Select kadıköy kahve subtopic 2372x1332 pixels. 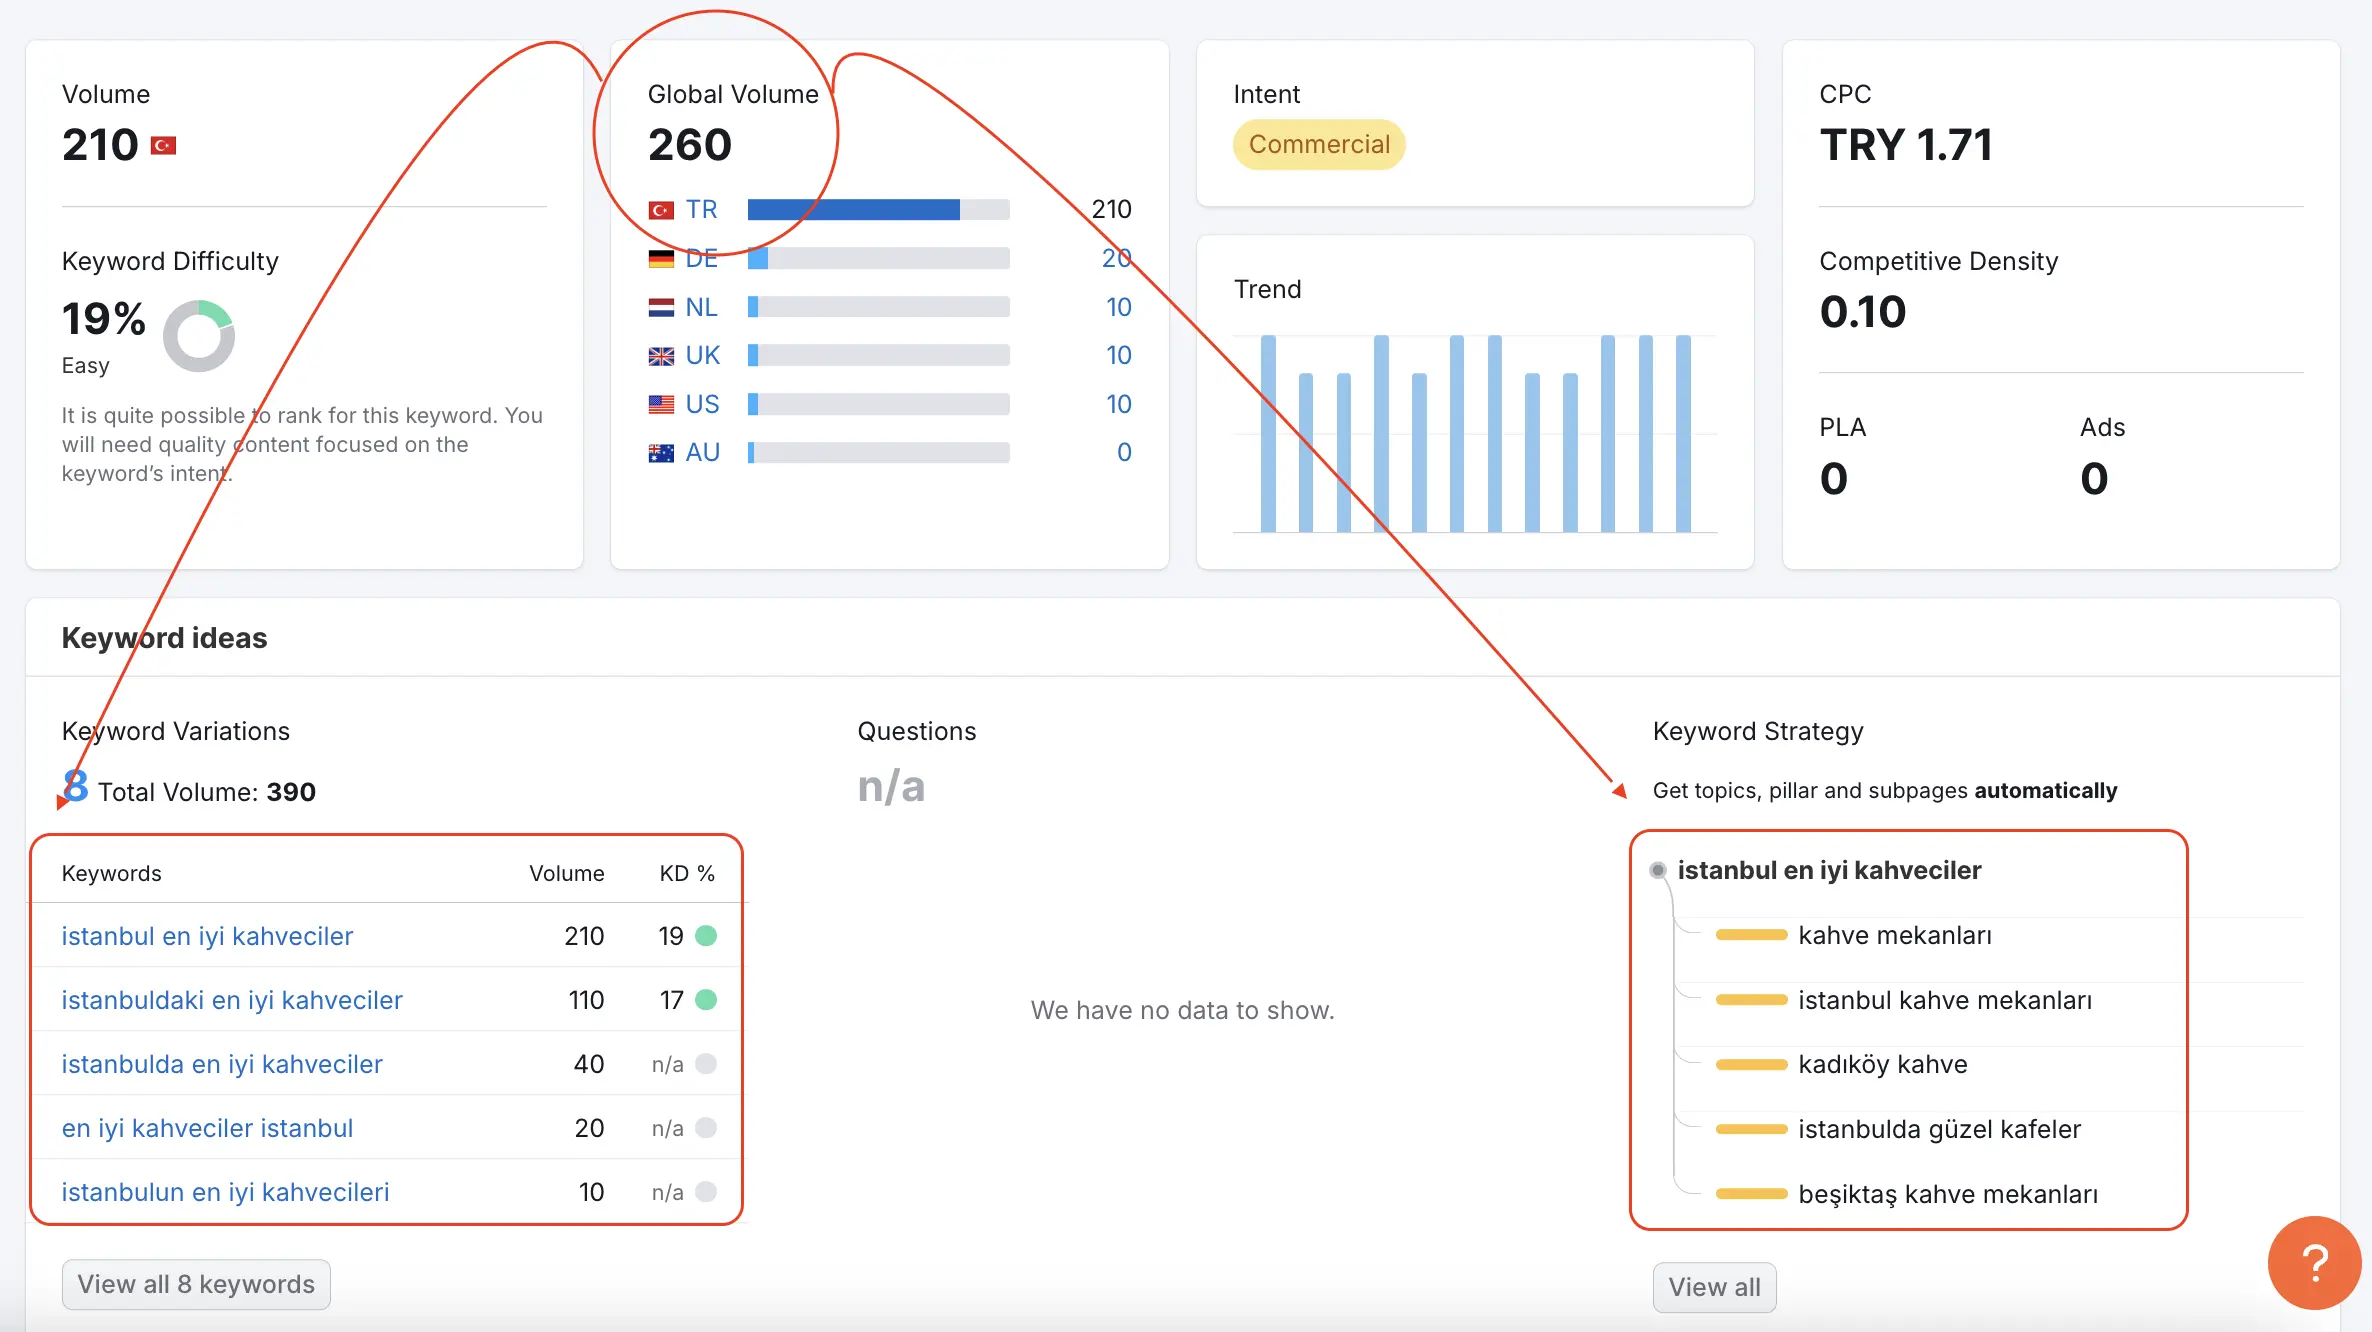coord(1883,1064)
